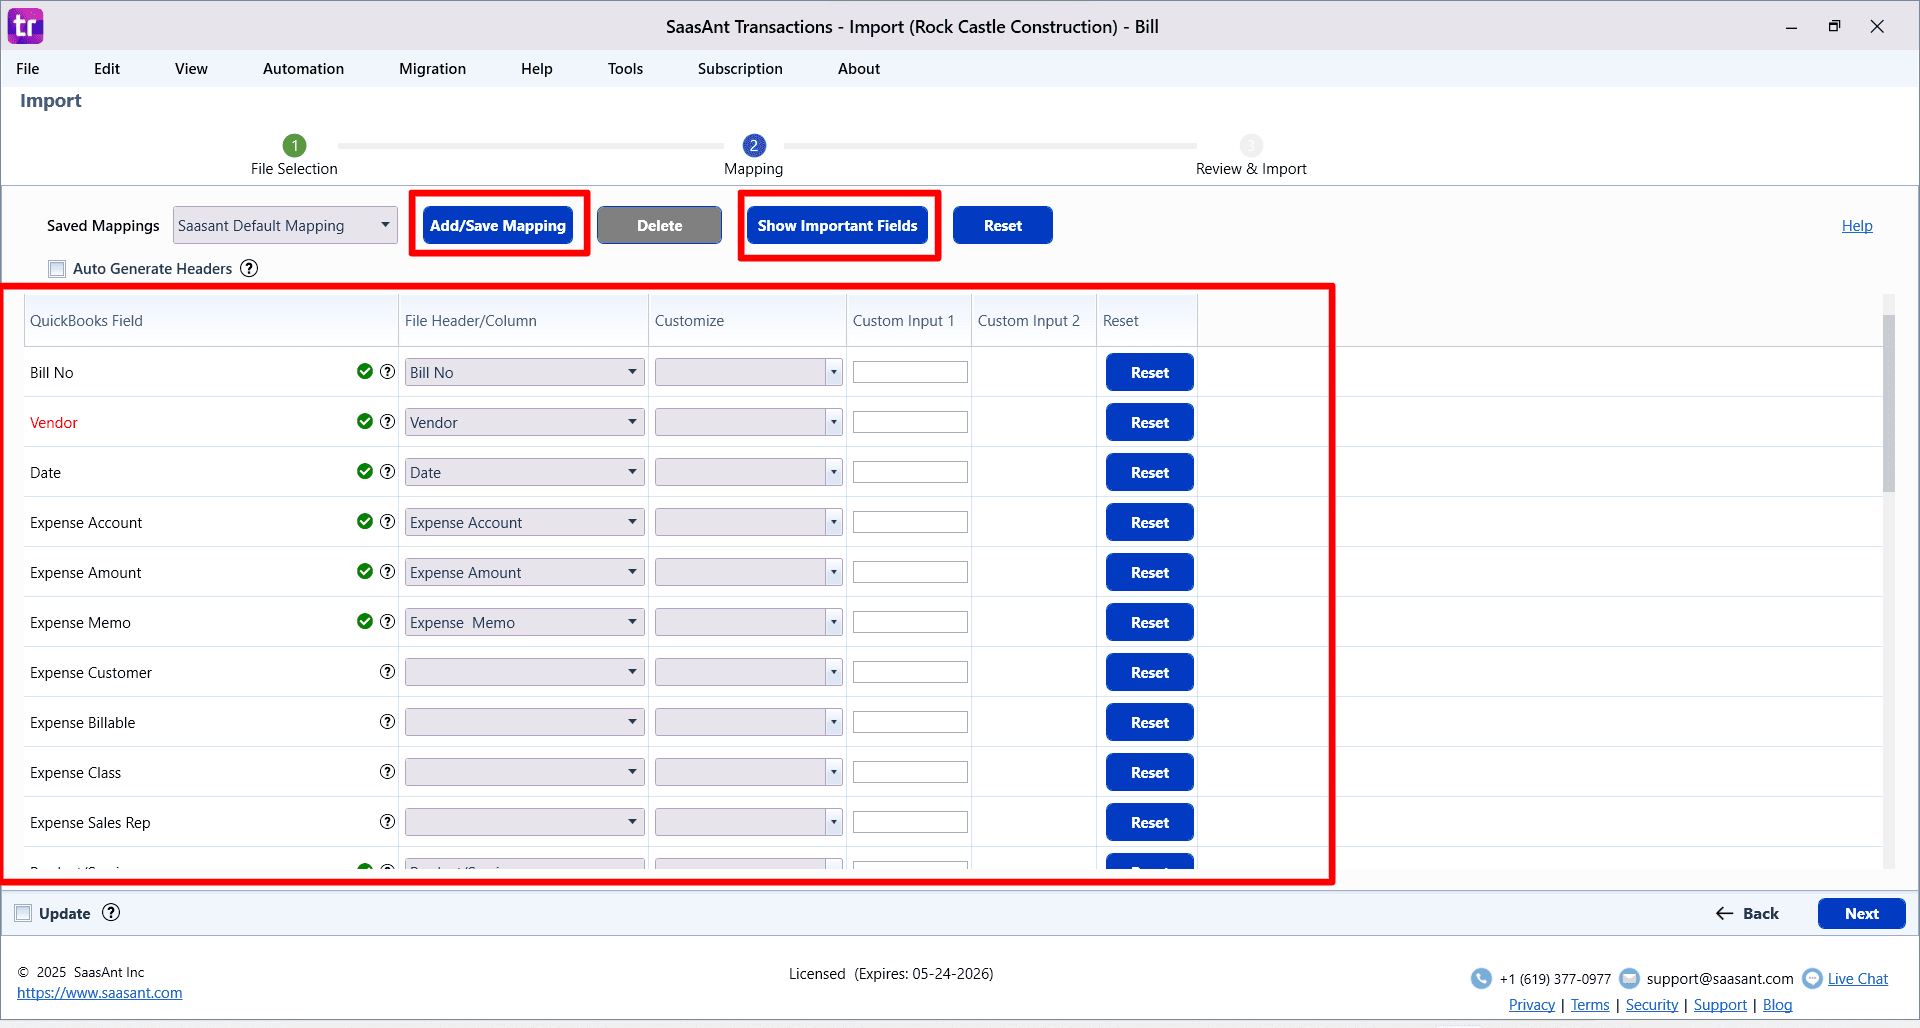The image size is (1920, 1028).
Task: Click help icon for Expense Account
Action: pos(387,522)
